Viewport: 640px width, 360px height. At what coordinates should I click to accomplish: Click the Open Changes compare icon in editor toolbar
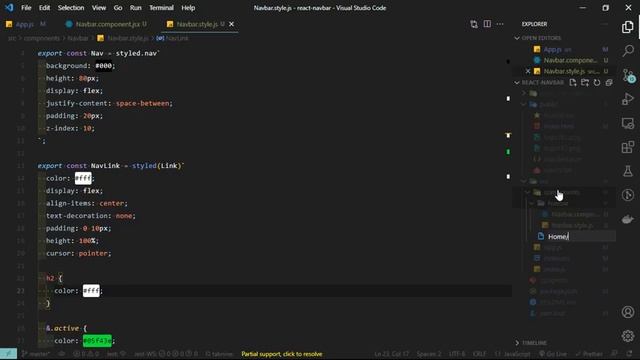(x=473, y=24)
